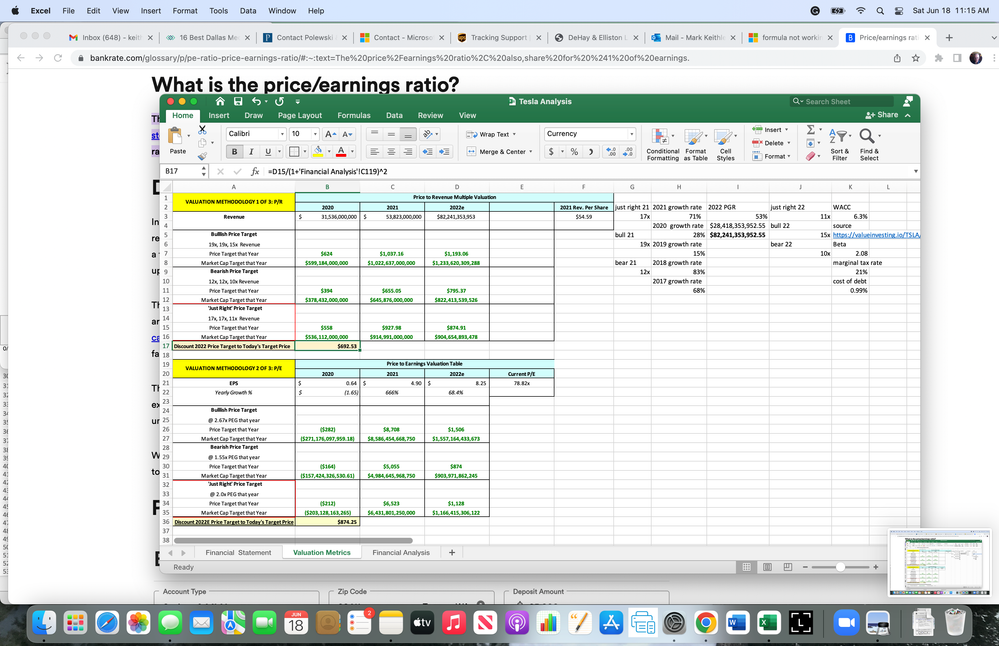Image resolution: width=999 pixels, height=646 pixels.
Task: Apply the Percent Style format icon
Action: pyautogui.click(x=574, y=152)
